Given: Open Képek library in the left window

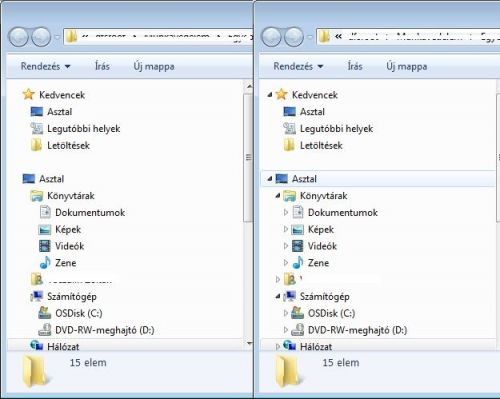Looking at the screenshot, I should click(68, 229).
